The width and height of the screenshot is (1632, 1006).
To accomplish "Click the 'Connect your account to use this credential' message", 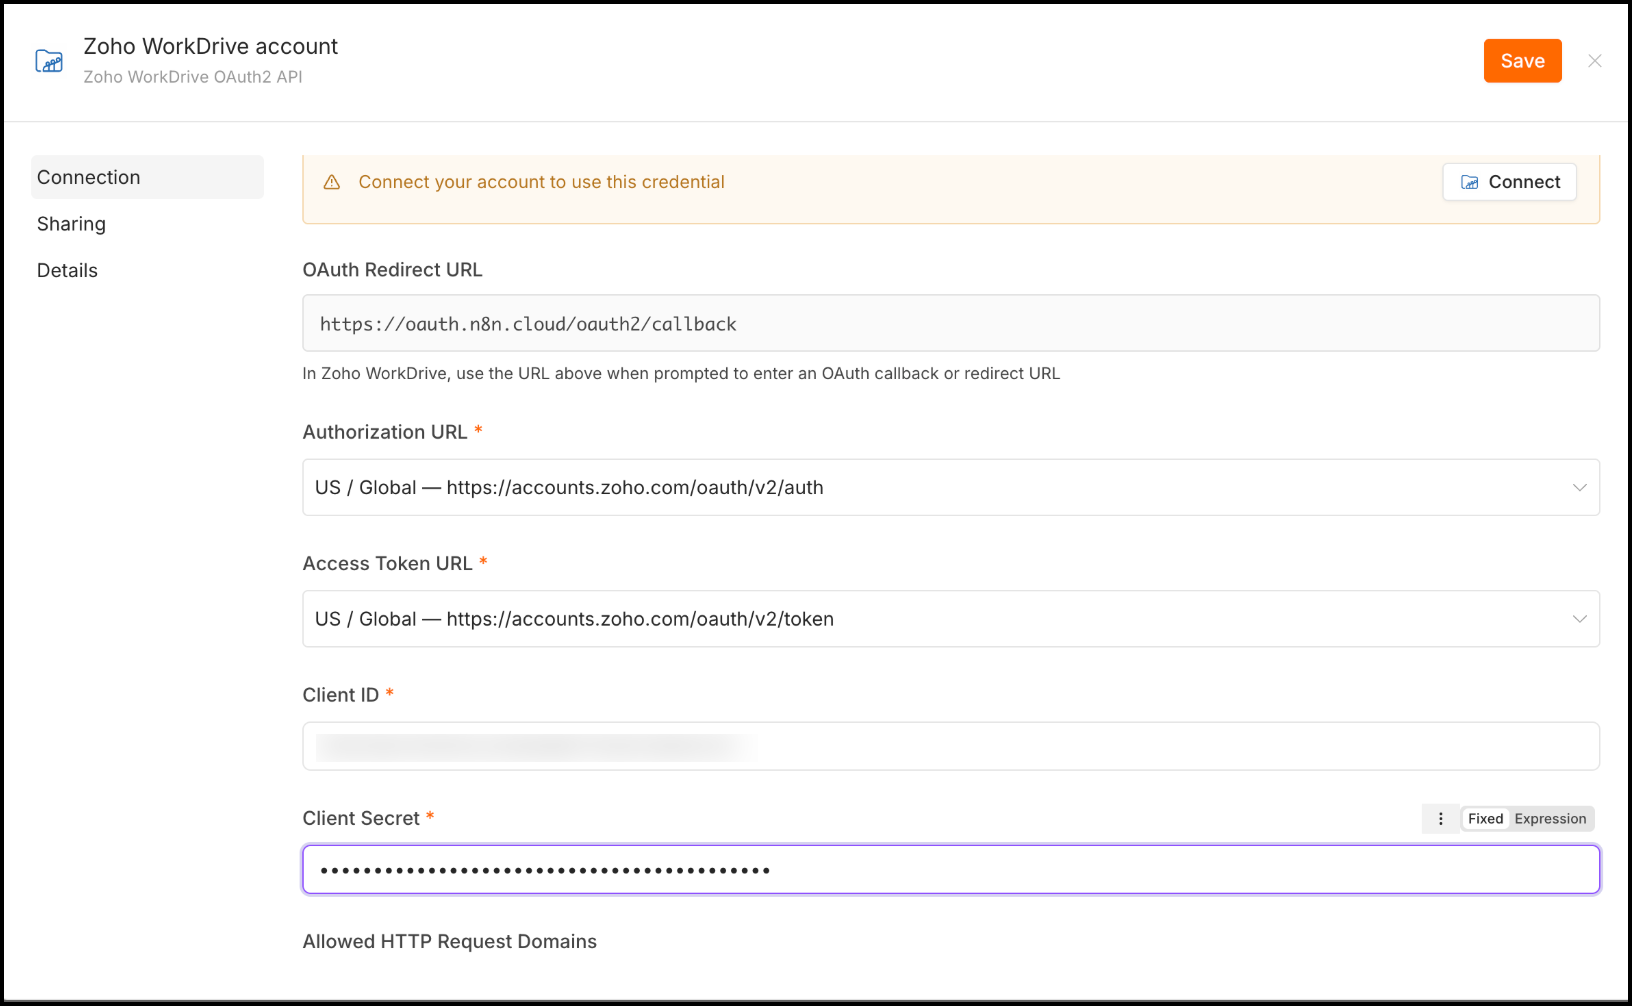I will (x=541, y=182).
